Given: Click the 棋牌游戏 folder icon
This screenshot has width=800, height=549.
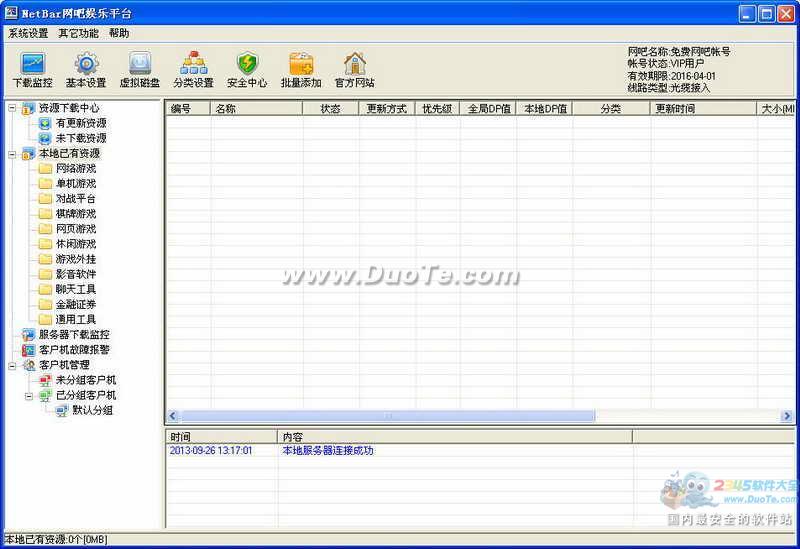Looking at the screenshot, I should coord(45,213).
